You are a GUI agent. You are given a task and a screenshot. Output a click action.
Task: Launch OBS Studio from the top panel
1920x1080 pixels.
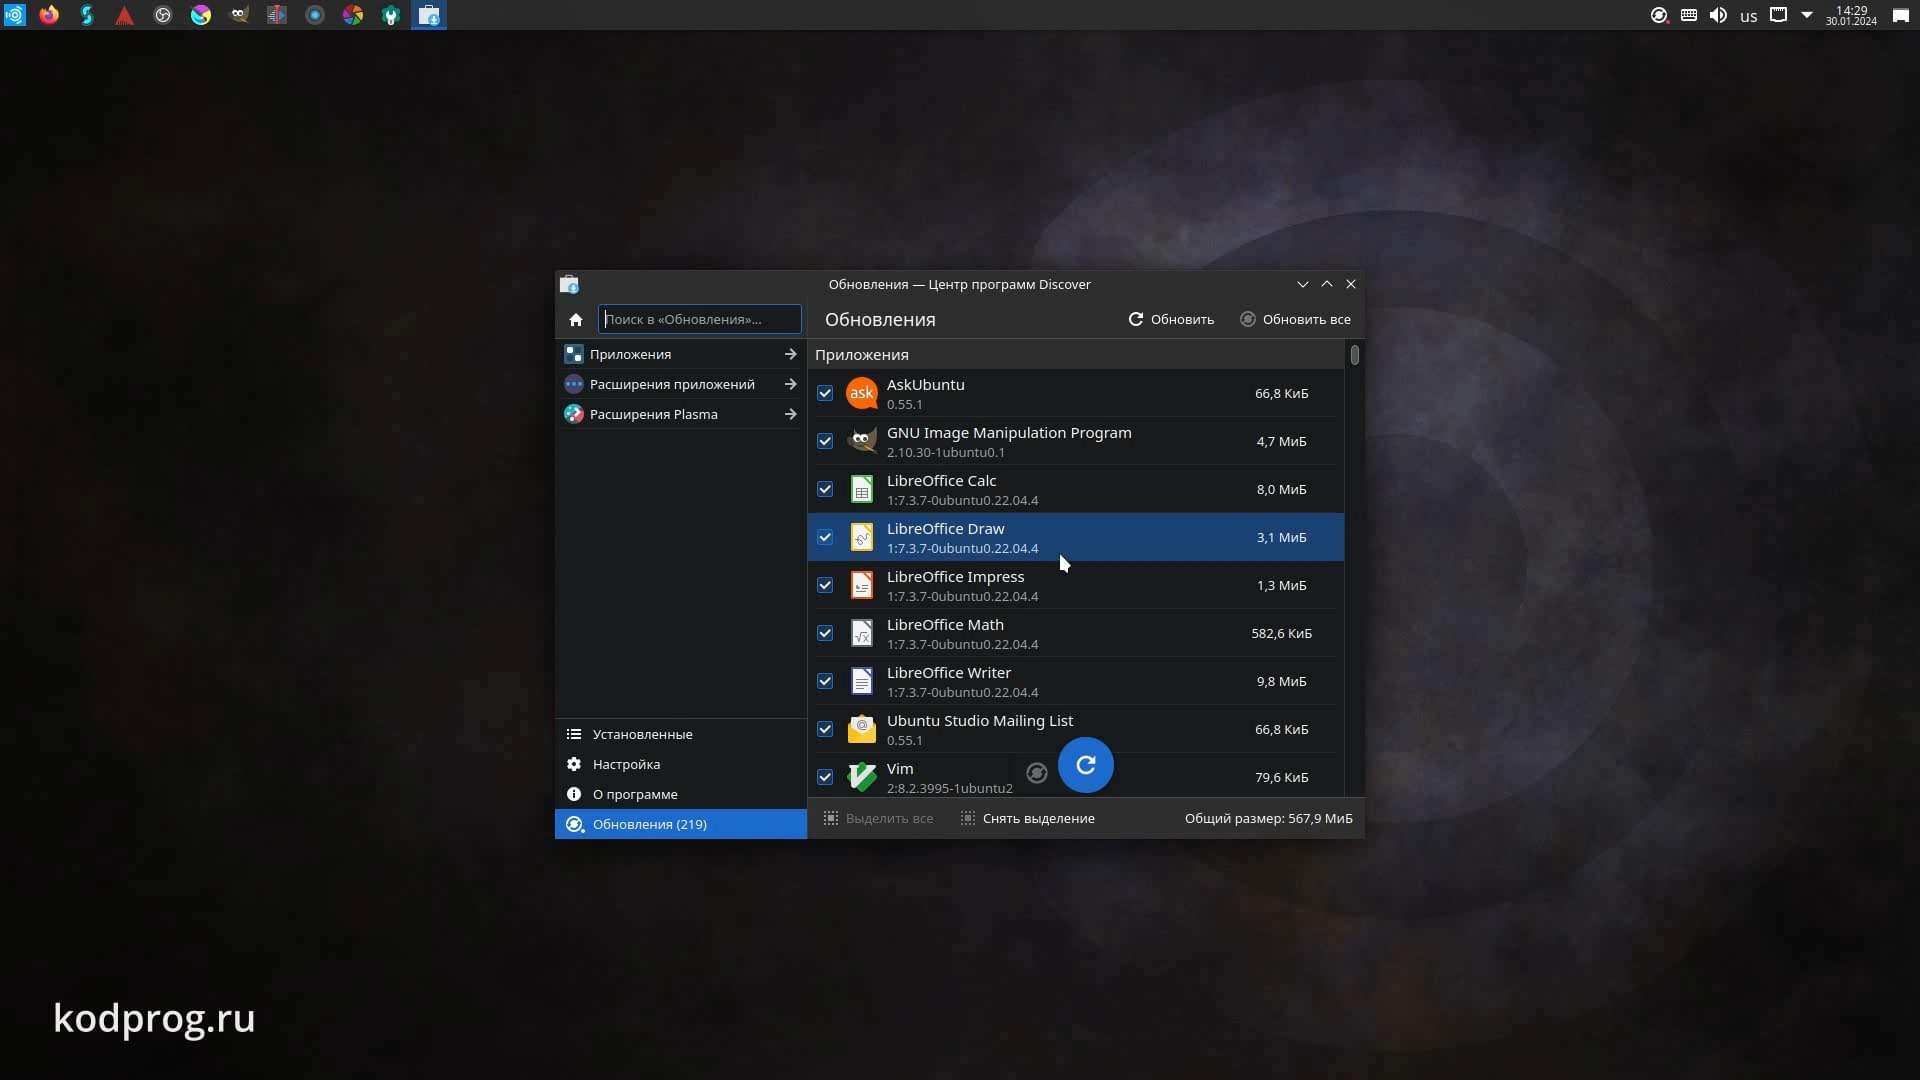pos(163,15)
